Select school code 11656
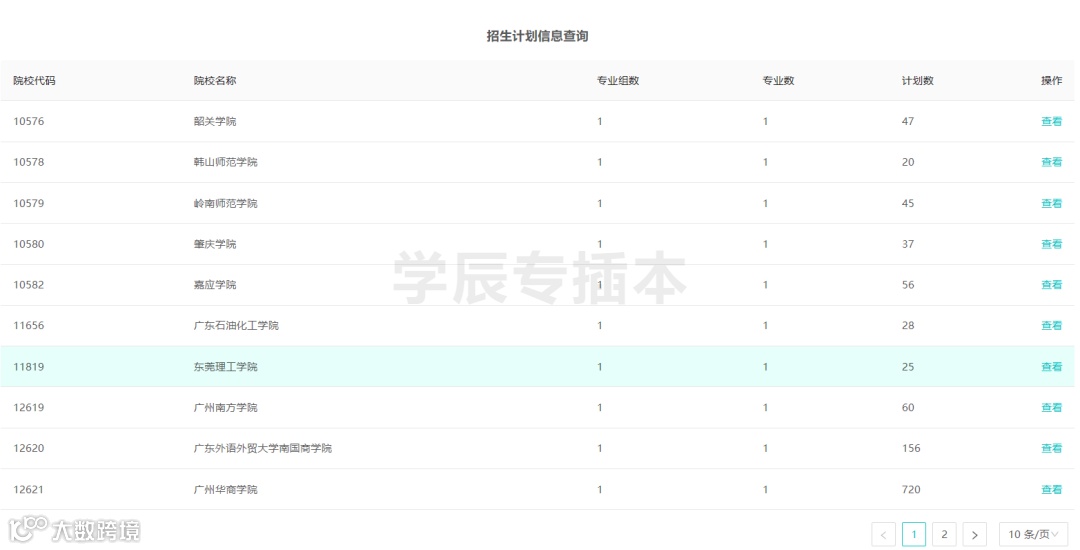The height and width of the screenshot is (550, 1080). [x=29, y=325]
